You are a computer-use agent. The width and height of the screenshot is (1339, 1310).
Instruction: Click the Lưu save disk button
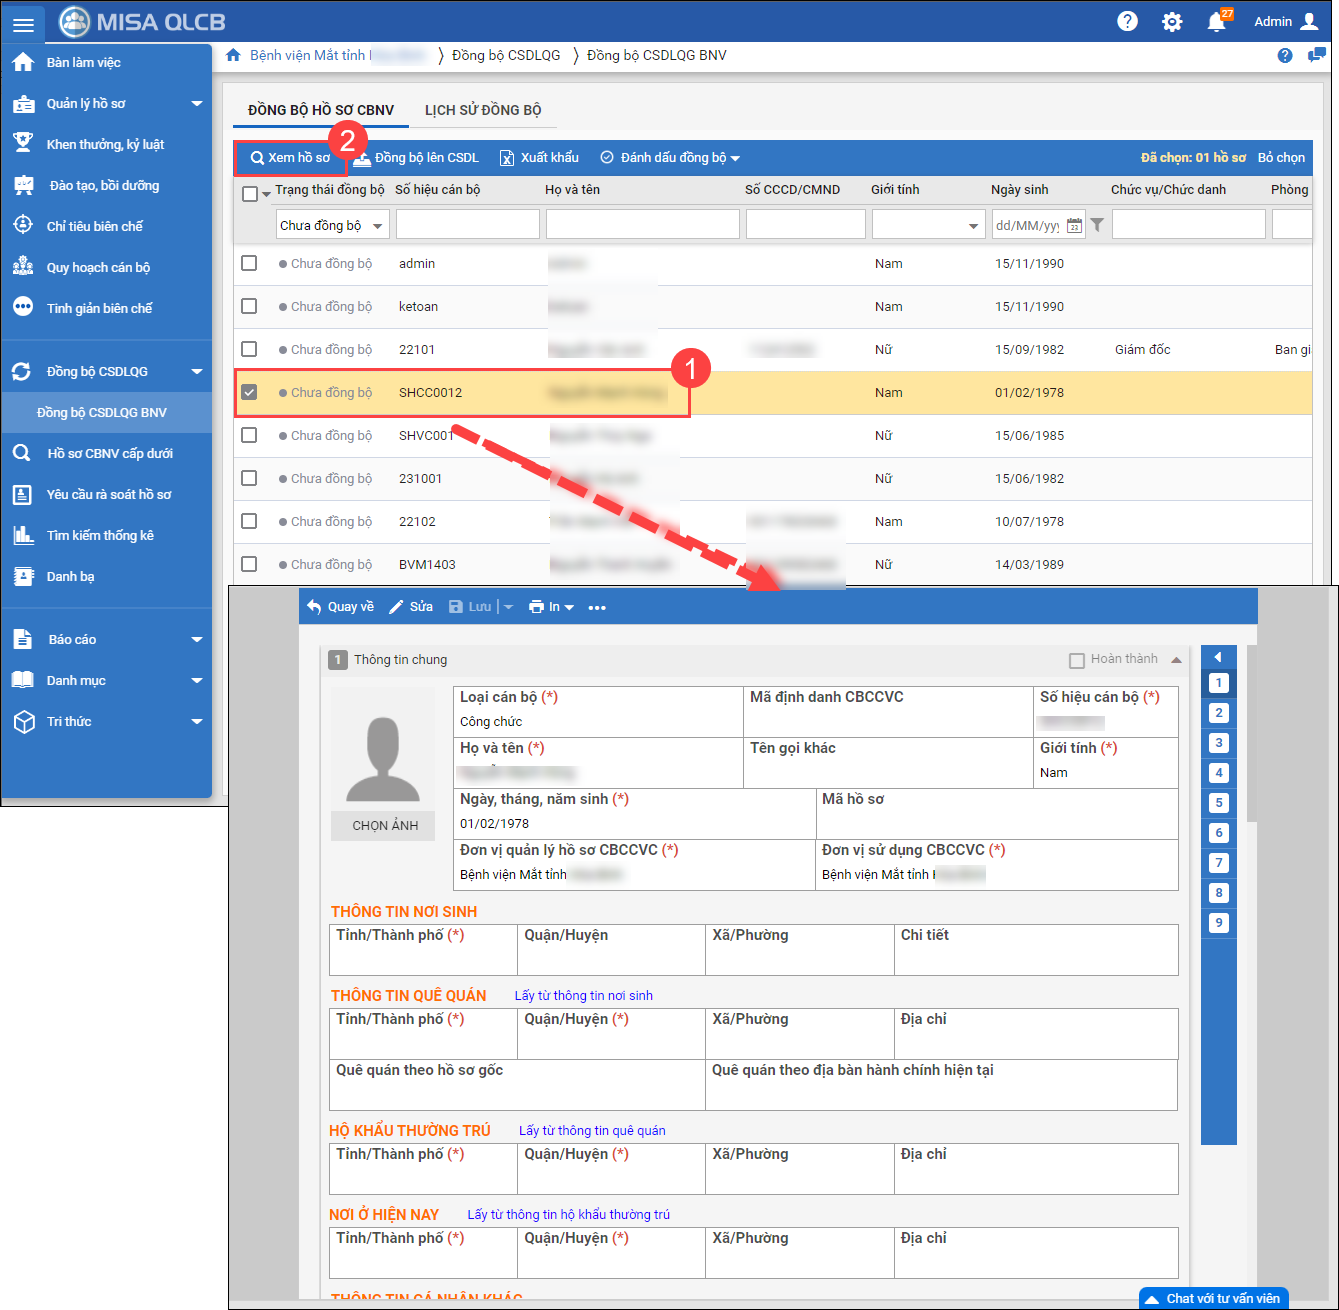[470, 607]
